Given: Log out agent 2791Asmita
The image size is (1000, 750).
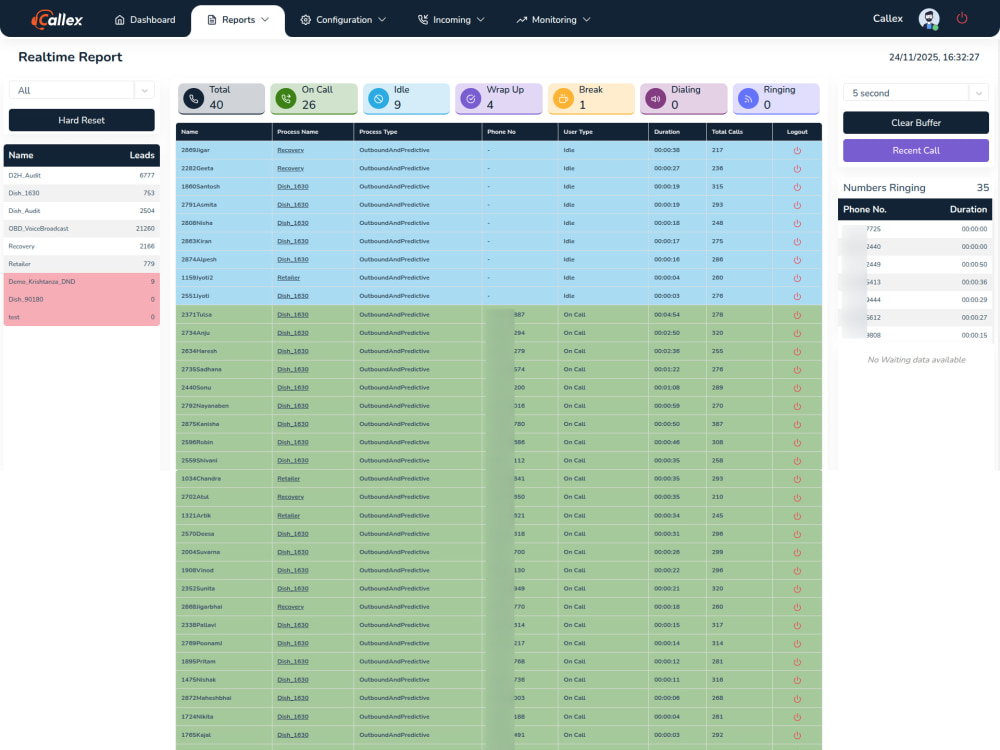Looking at the screenshot, I should pyautogui.click(x=797, y=205).
